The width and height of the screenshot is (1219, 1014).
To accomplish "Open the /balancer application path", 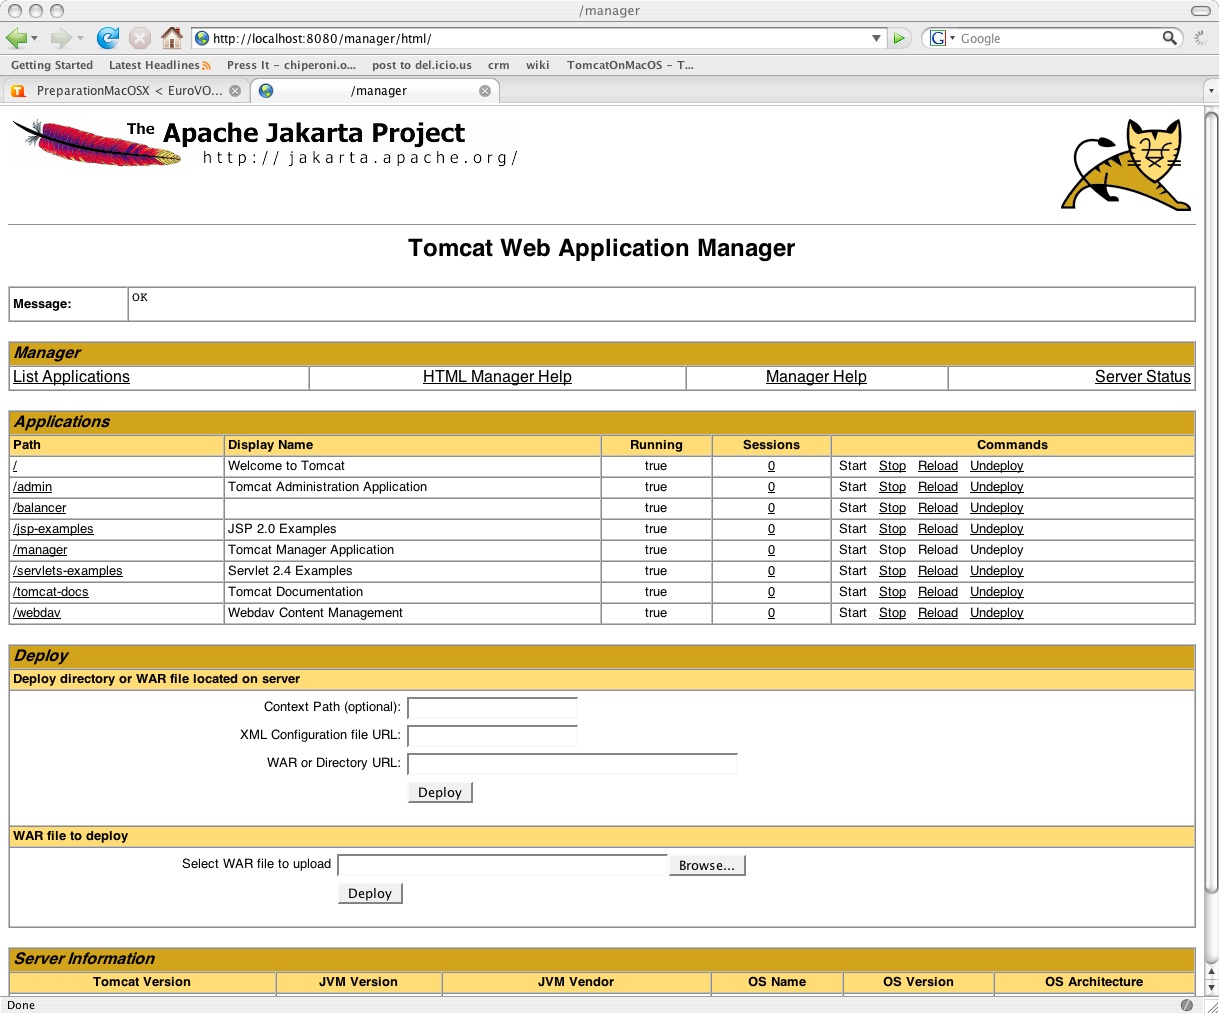I will point(39,508).
